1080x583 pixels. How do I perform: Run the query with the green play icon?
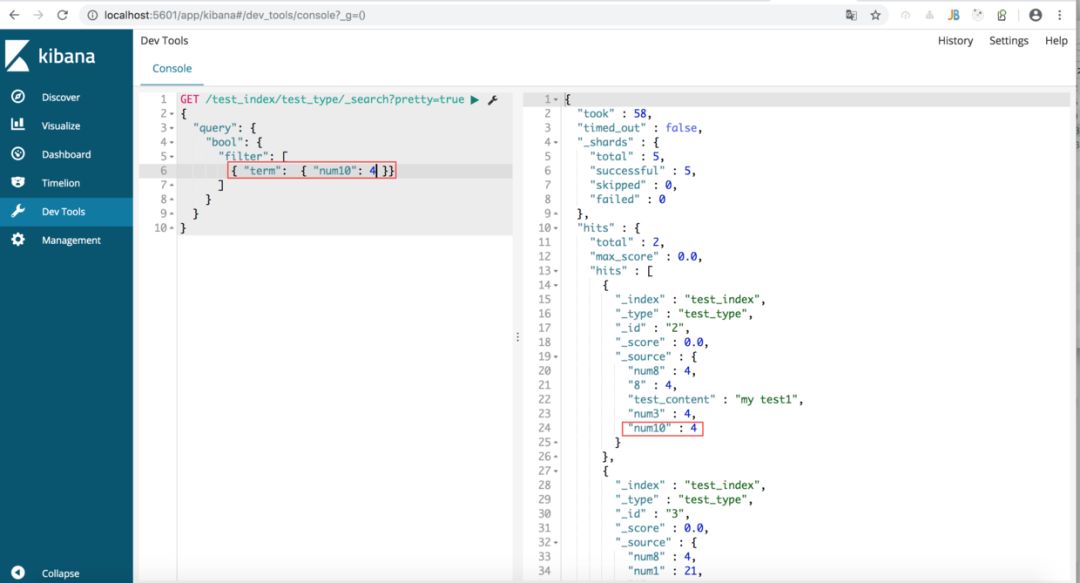tap(474, 100)
